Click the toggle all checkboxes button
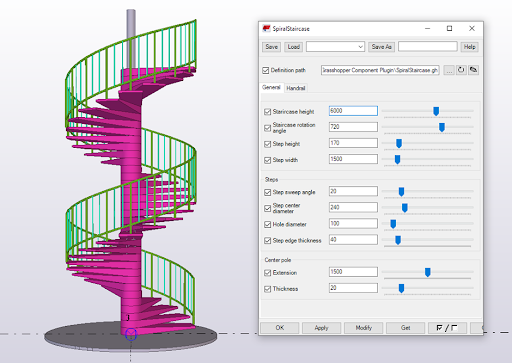Screen dimensions: 512x363 (447, 328)
